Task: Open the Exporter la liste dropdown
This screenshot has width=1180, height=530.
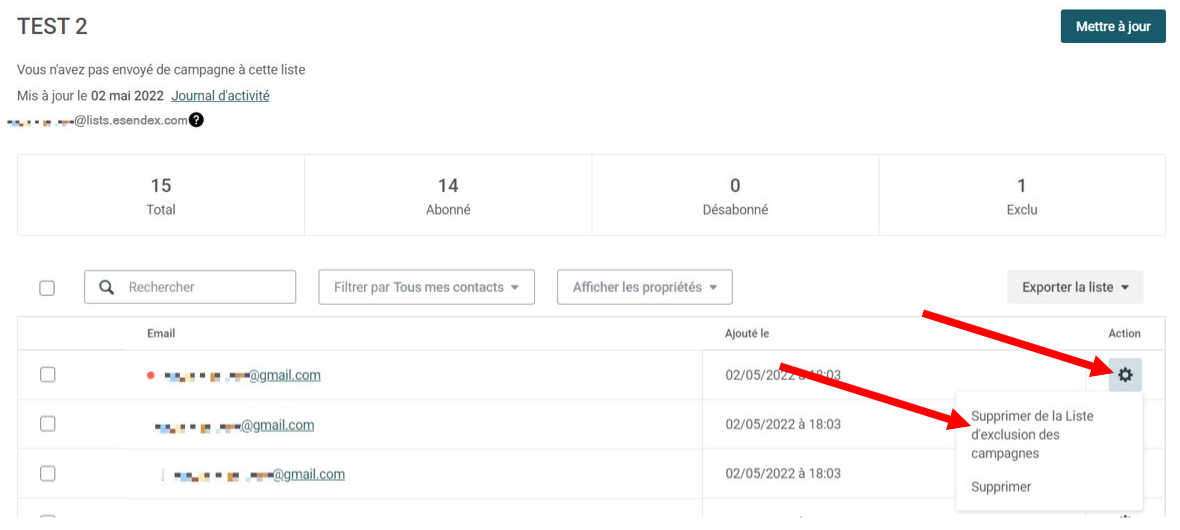Action: click(x=1075, y=287)
